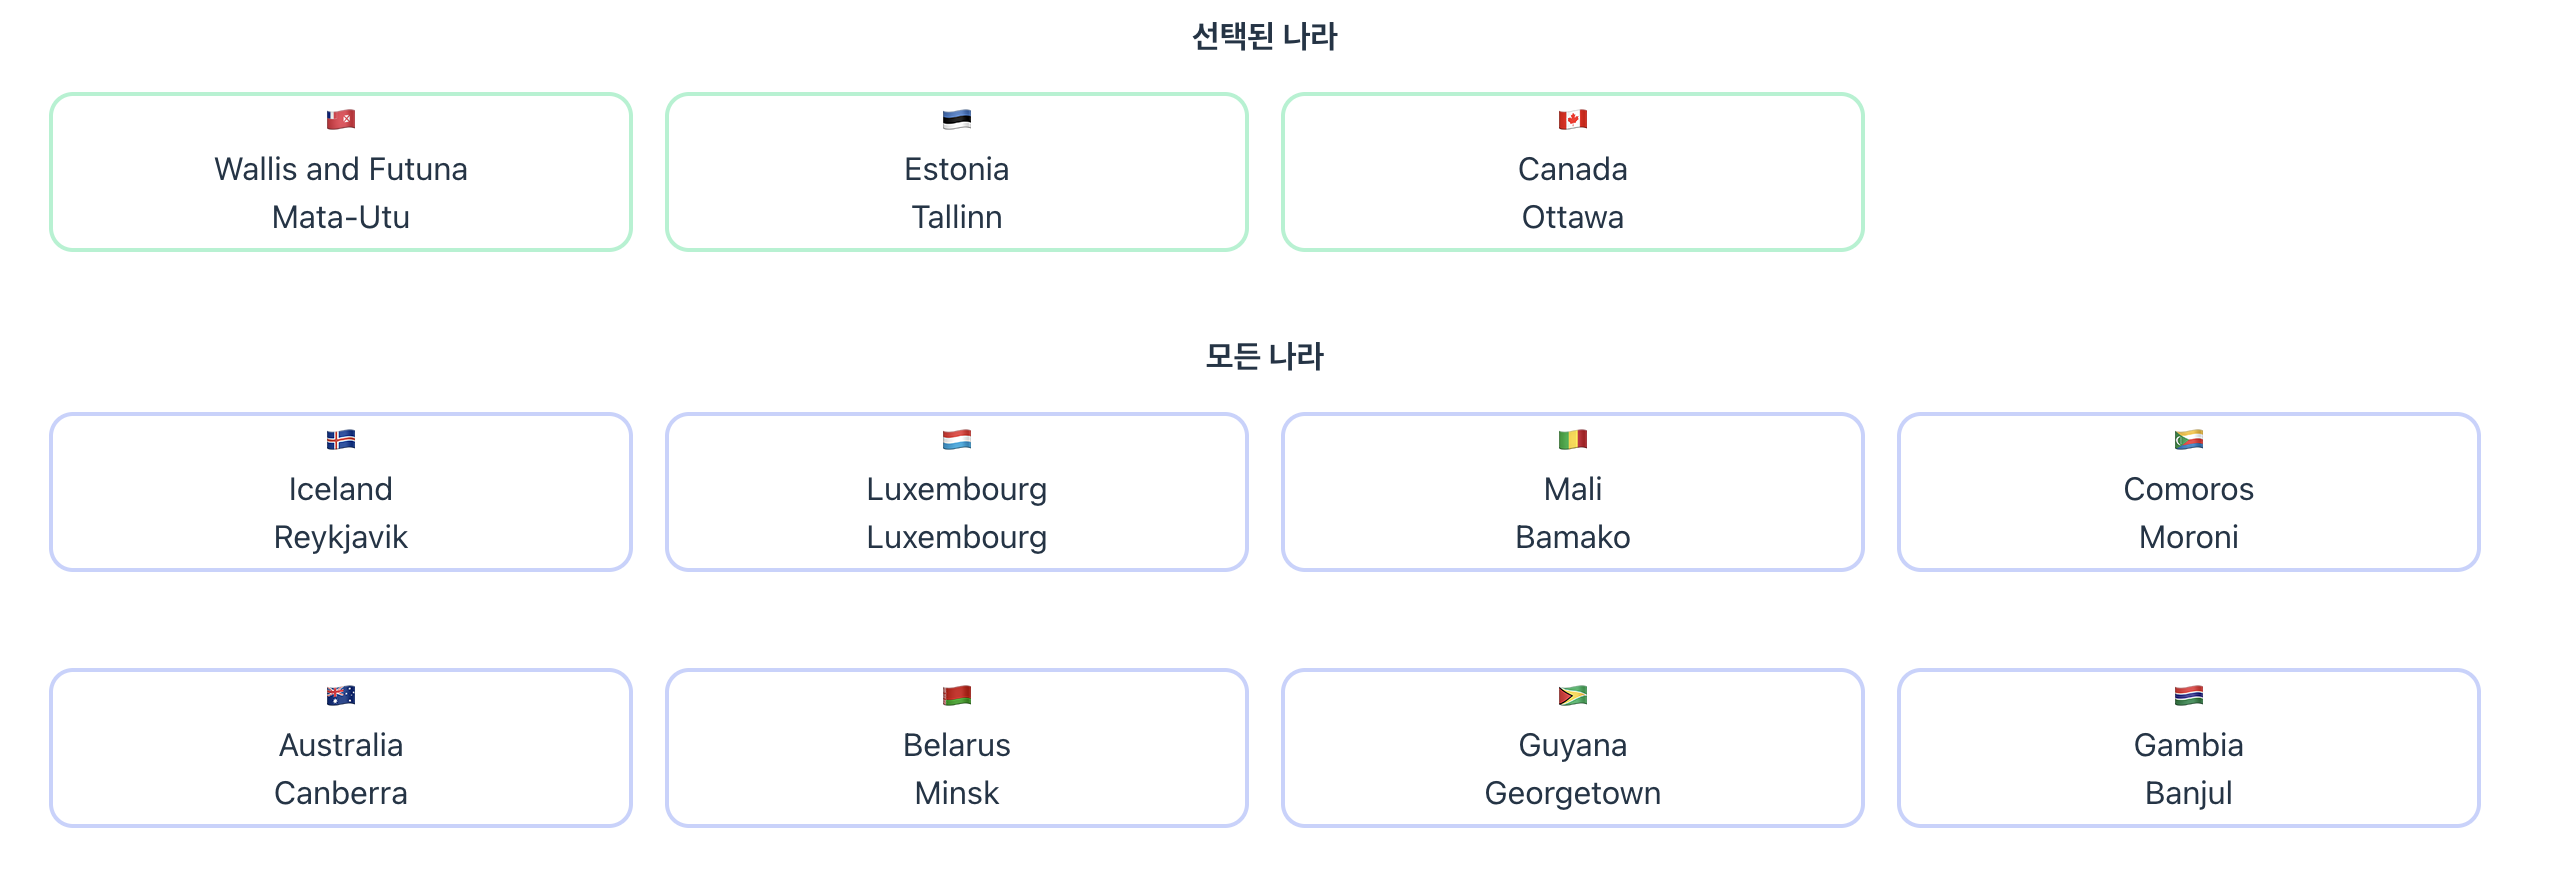Click the Mali flag icon
This screenshot has width=2552, height=886.
click(x=1573, y=438)
